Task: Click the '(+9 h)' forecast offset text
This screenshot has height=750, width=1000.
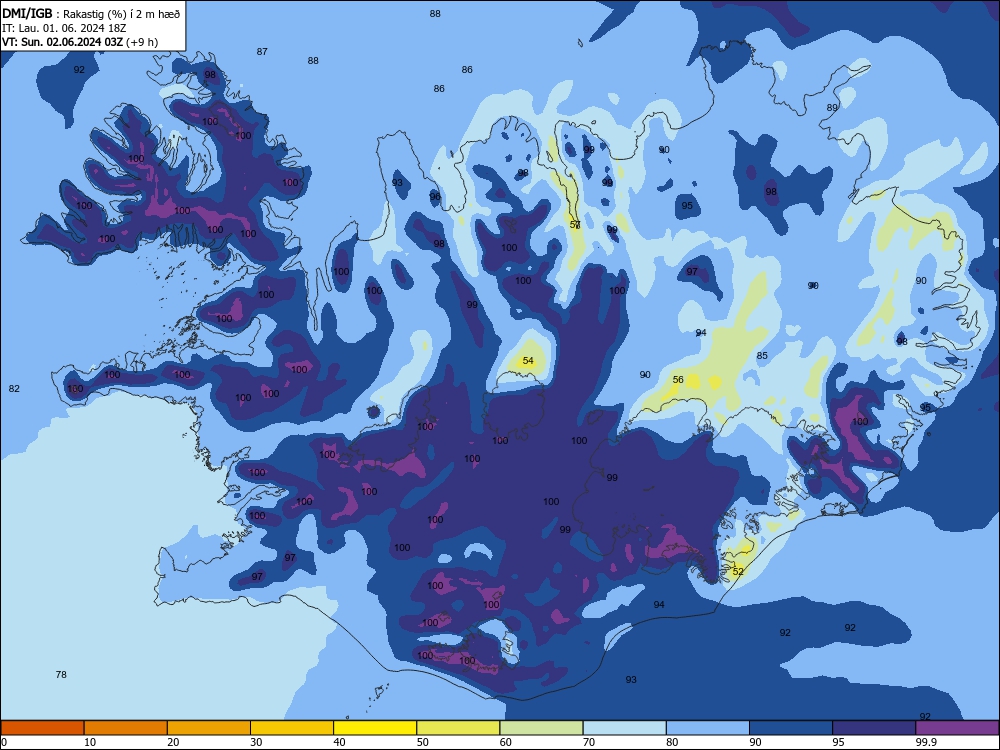Action: tap(142, 42)
